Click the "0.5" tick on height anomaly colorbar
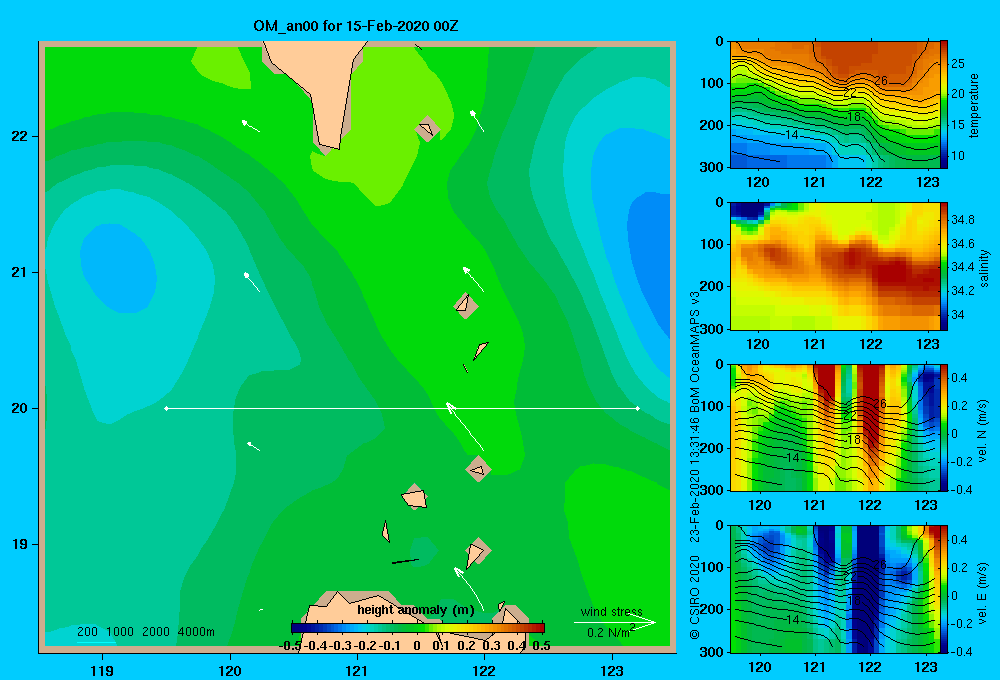1000x680 pixels. tap(541, 646)
